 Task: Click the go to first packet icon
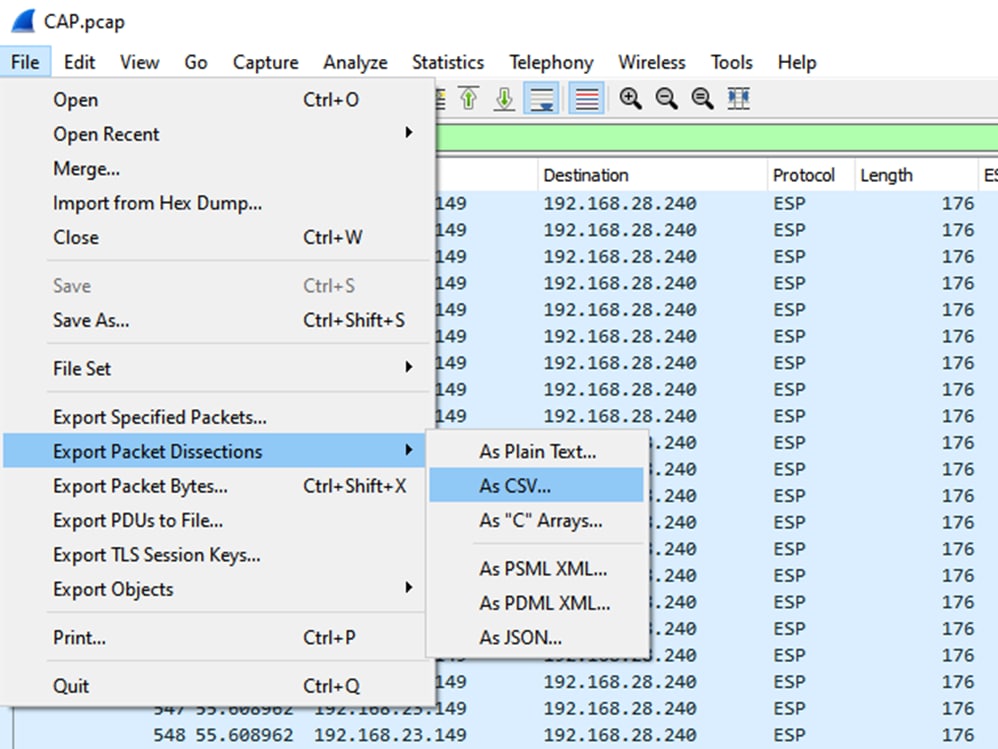click(468, 99)
